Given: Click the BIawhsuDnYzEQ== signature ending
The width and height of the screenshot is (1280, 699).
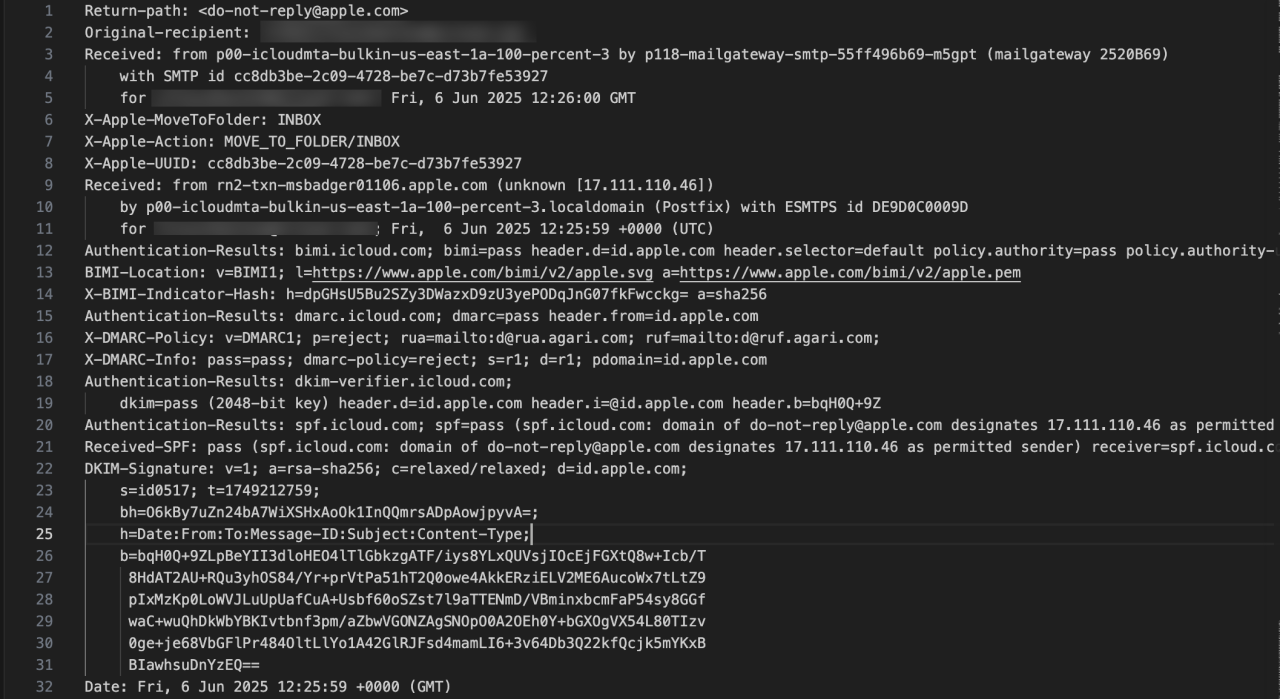Looking at the screenshot, I should click(194, 665).
